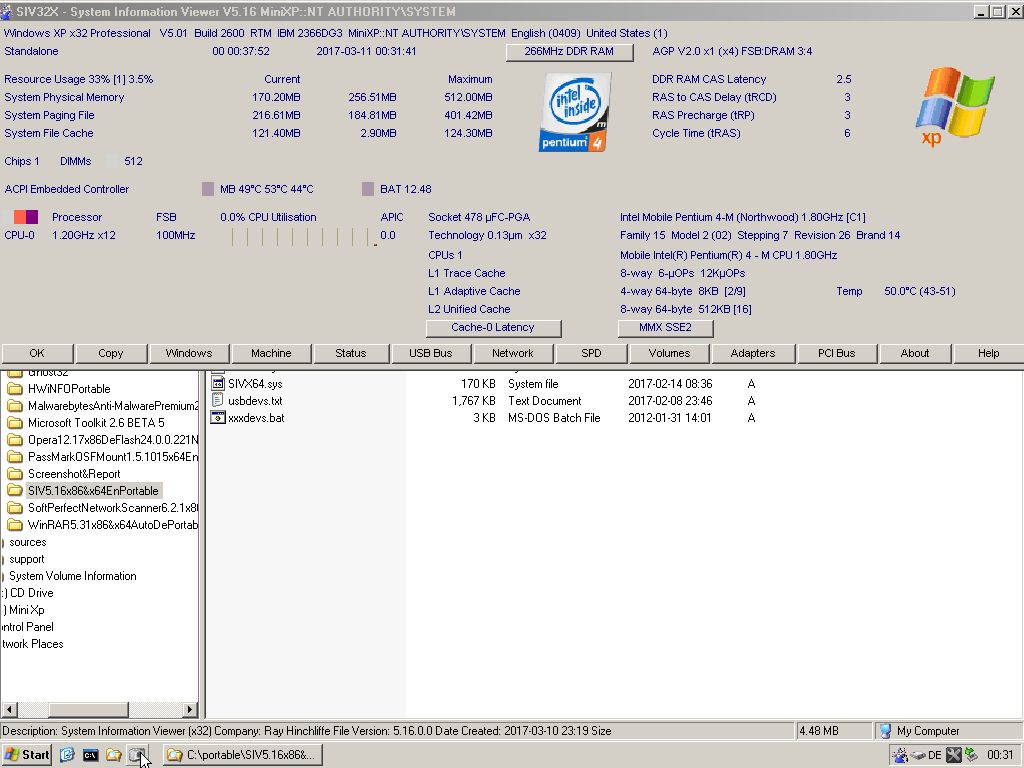The width and height of the screenshot is (1024, 768).
Task: Select the SIV5.16x86&x64EnPortable folder icon
Action: click(14, 490)
